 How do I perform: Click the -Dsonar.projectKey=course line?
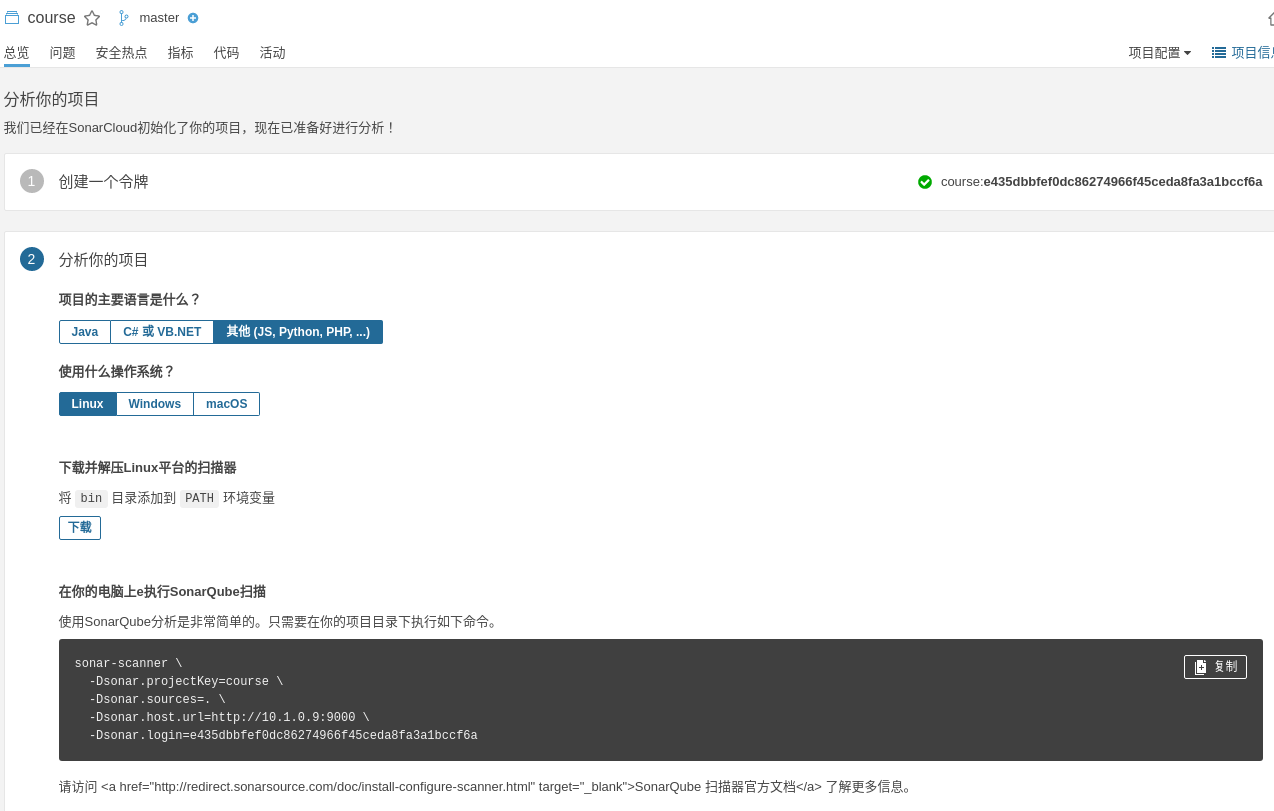pos(186,682)
